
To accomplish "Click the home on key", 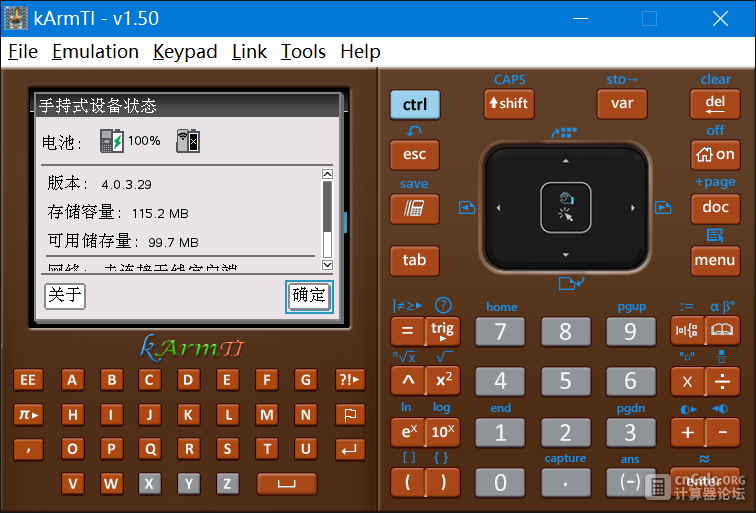I will pos(715,155).
